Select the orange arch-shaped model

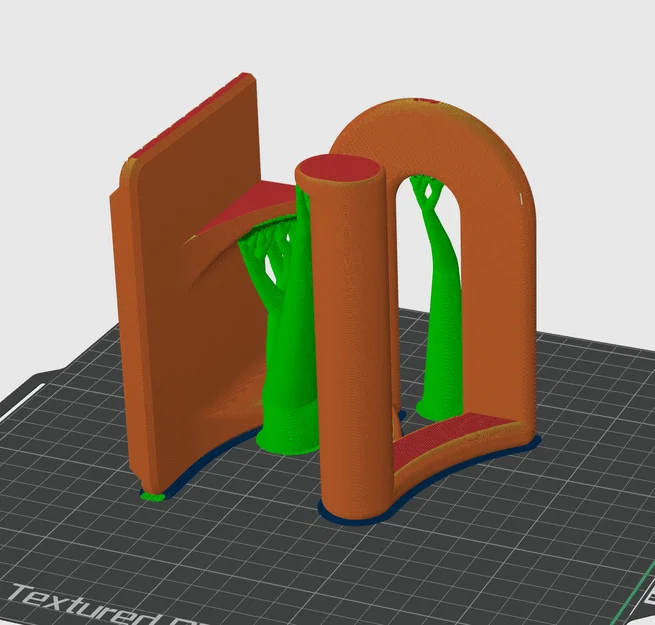coord(497,267)
